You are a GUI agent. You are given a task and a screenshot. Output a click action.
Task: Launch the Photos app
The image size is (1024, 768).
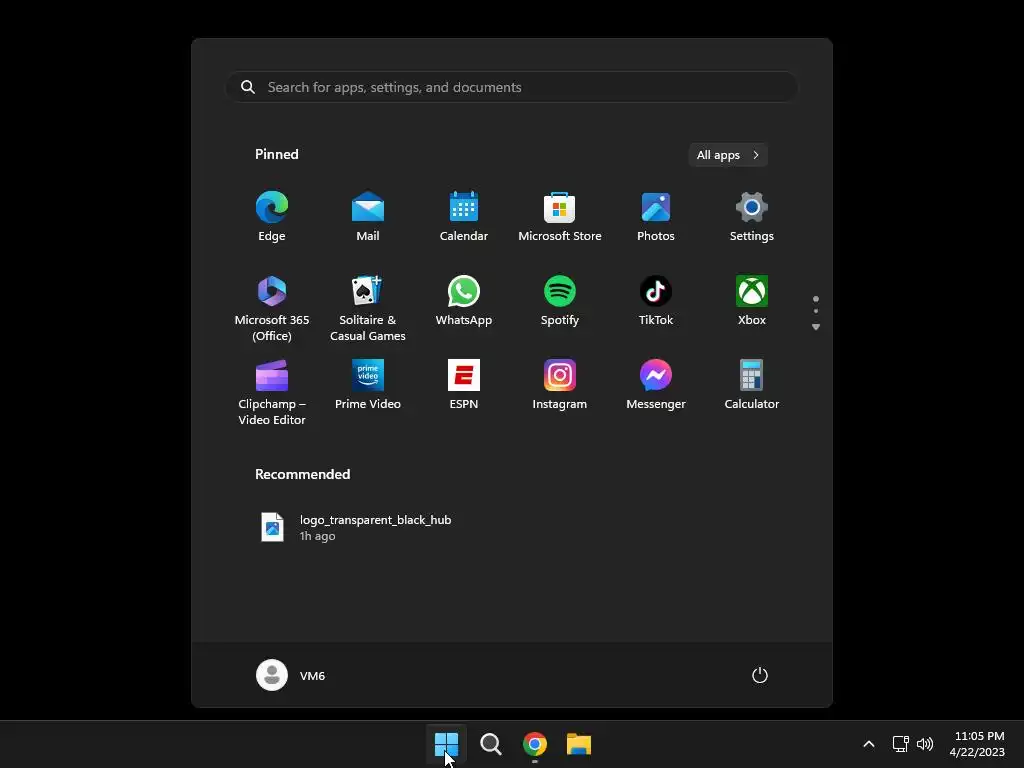[656, 217]
